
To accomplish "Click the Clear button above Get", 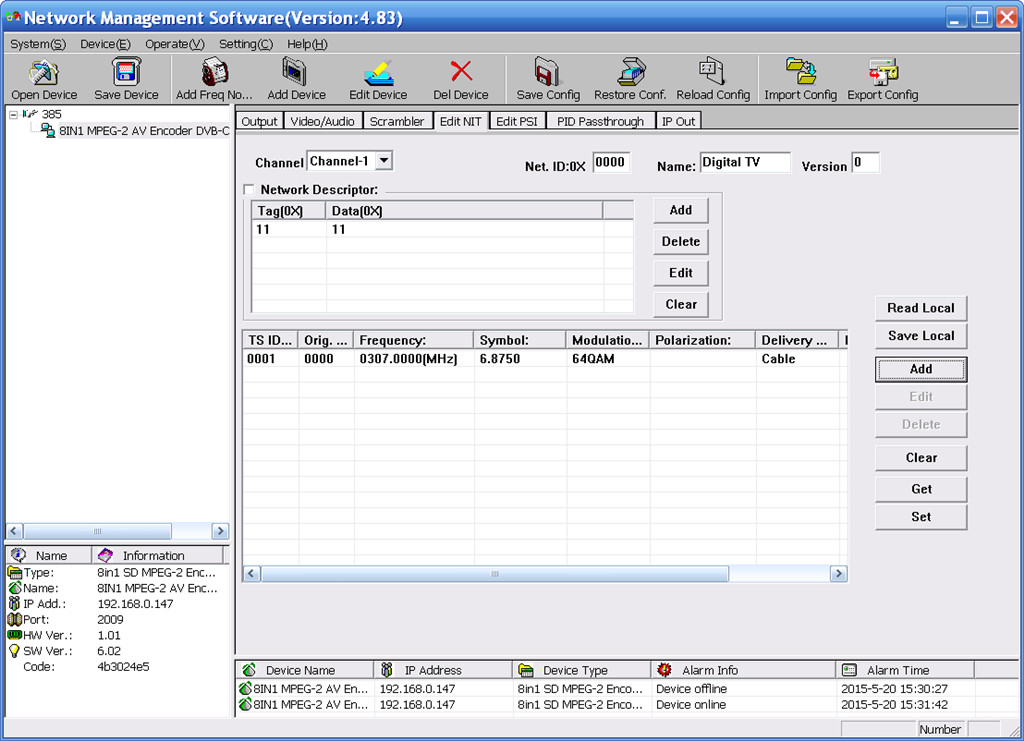I will 921,458.
